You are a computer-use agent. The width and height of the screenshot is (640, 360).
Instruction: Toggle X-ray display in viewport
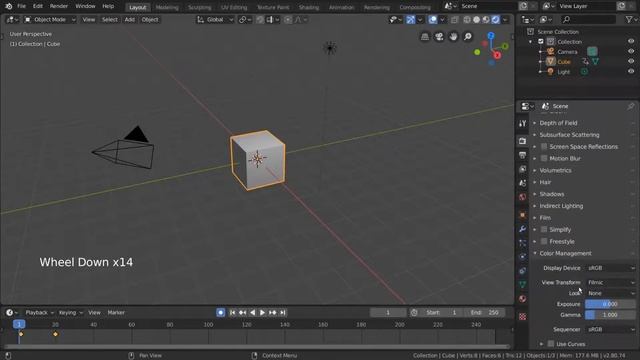pos(454,20)
